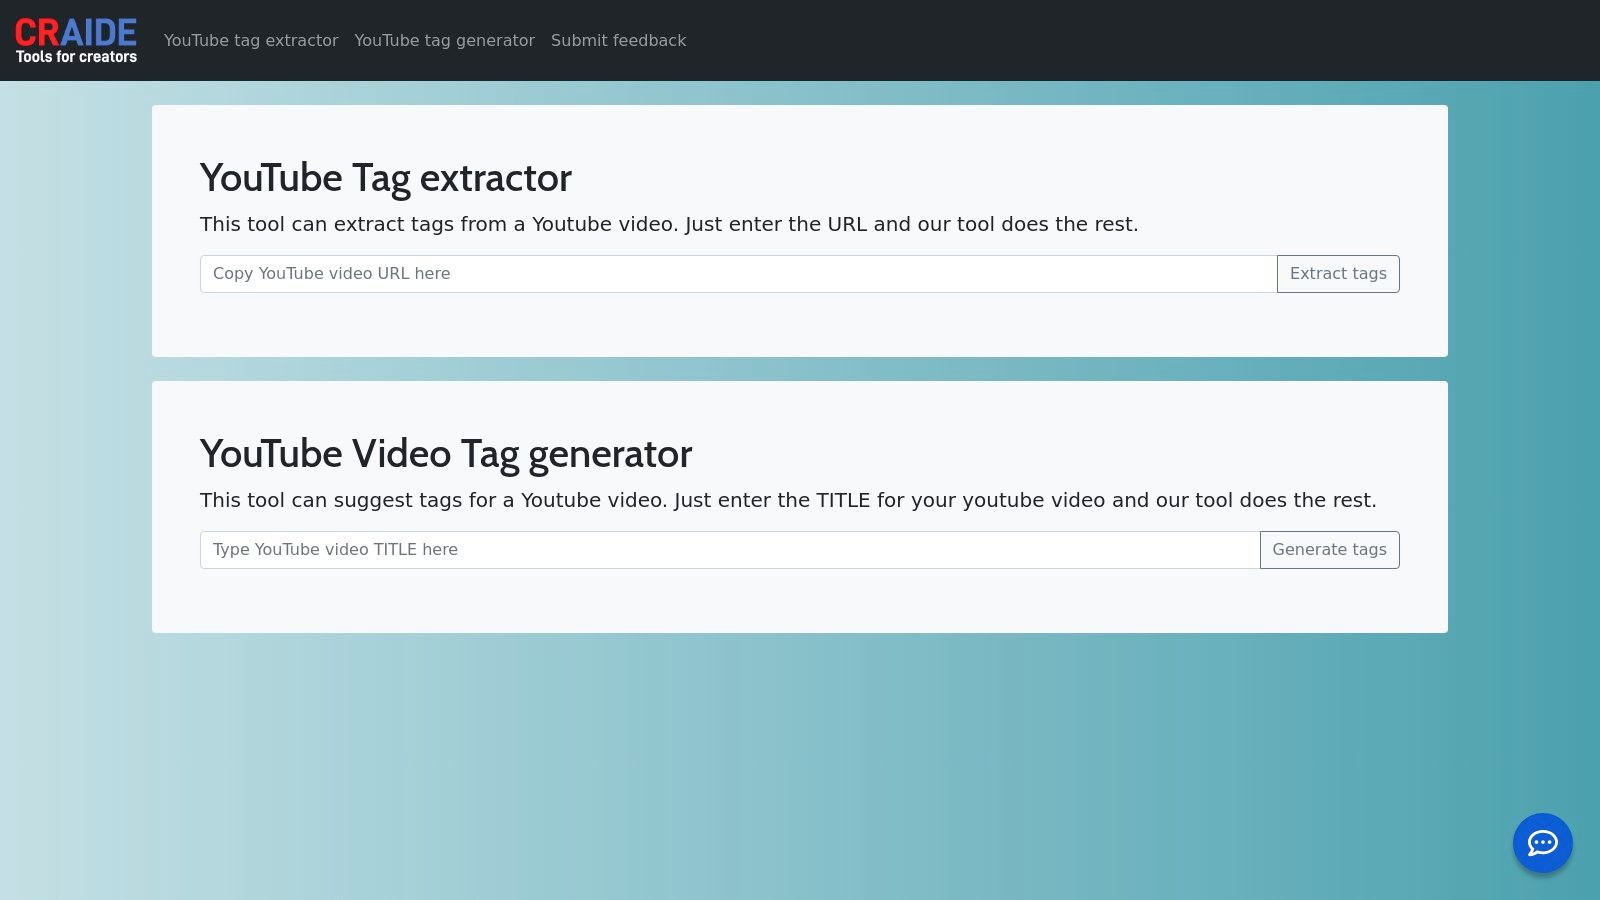Focus the YouTube video URL input field
The height and width of the screenshot is (900, 1600).
point(738,274)
